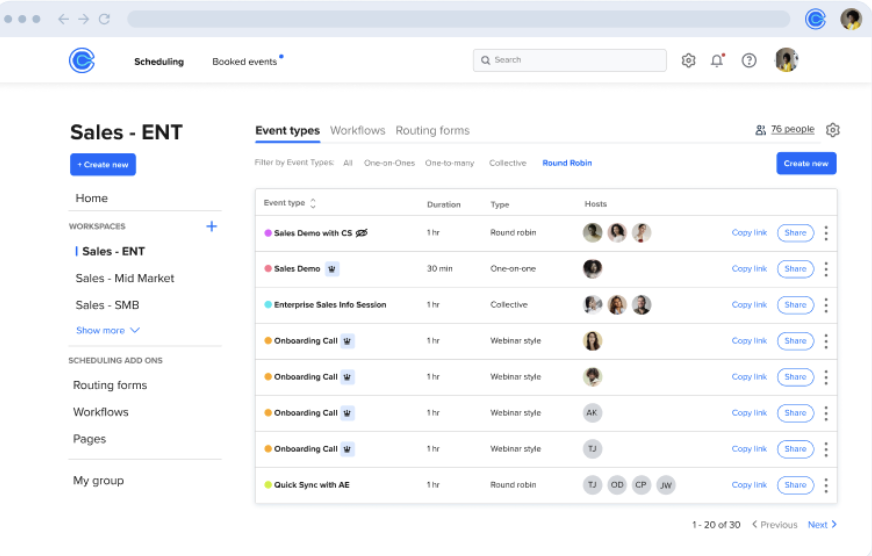Open Home in the sidebar
Screen dimensions: 872x556
pos(92,198)
